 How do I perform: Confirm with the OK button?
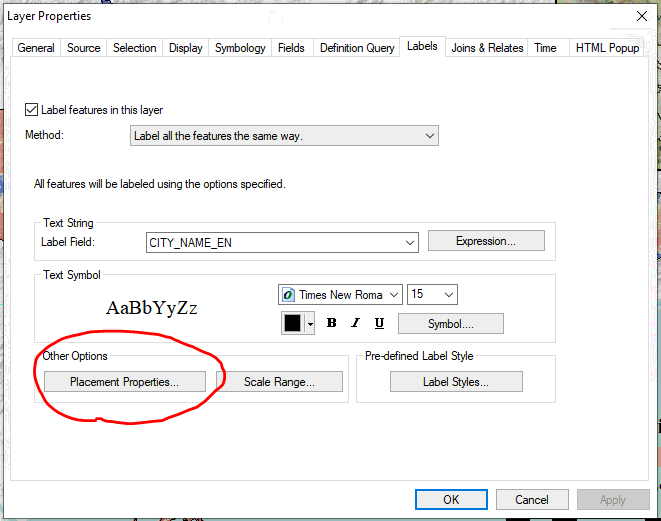(451, 500)
